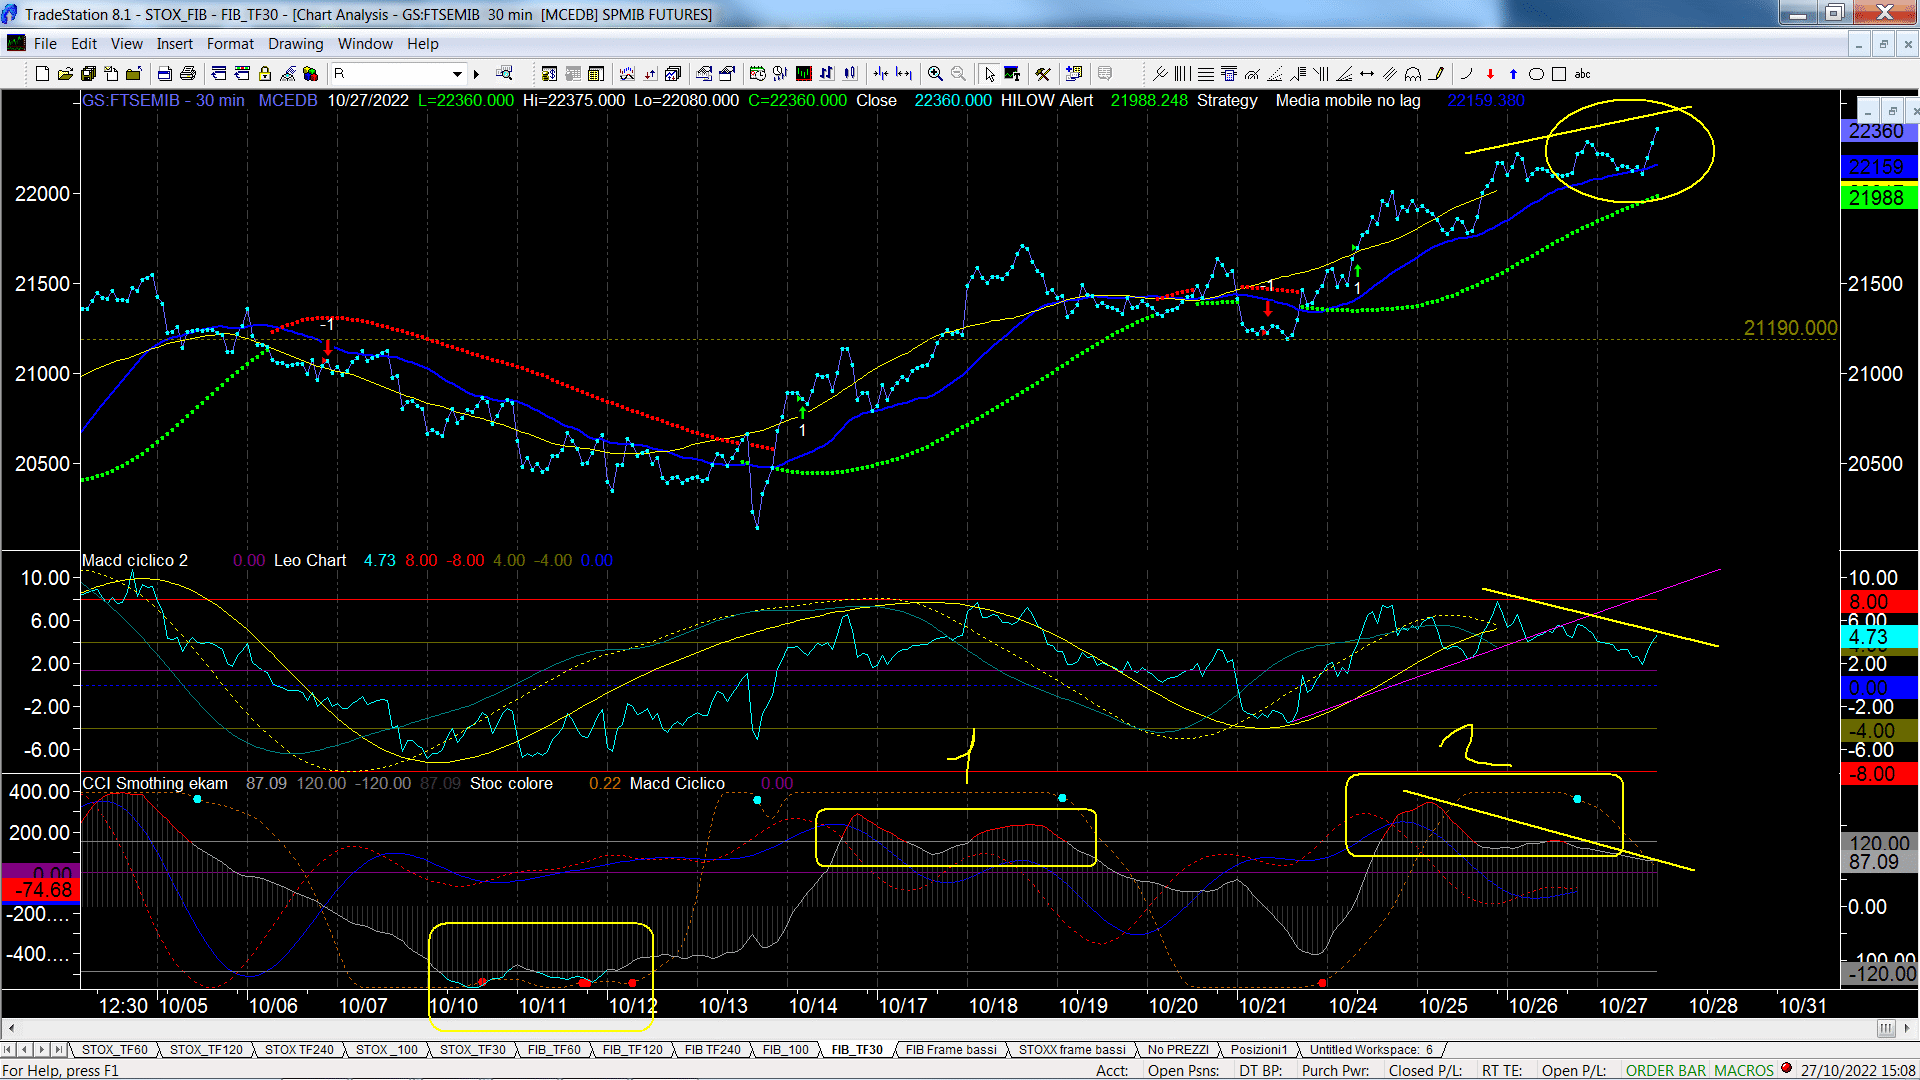This screenshot has height=1080, width=1920.
Task: Select the arc cycle drawing tool
Action: 1413,74
